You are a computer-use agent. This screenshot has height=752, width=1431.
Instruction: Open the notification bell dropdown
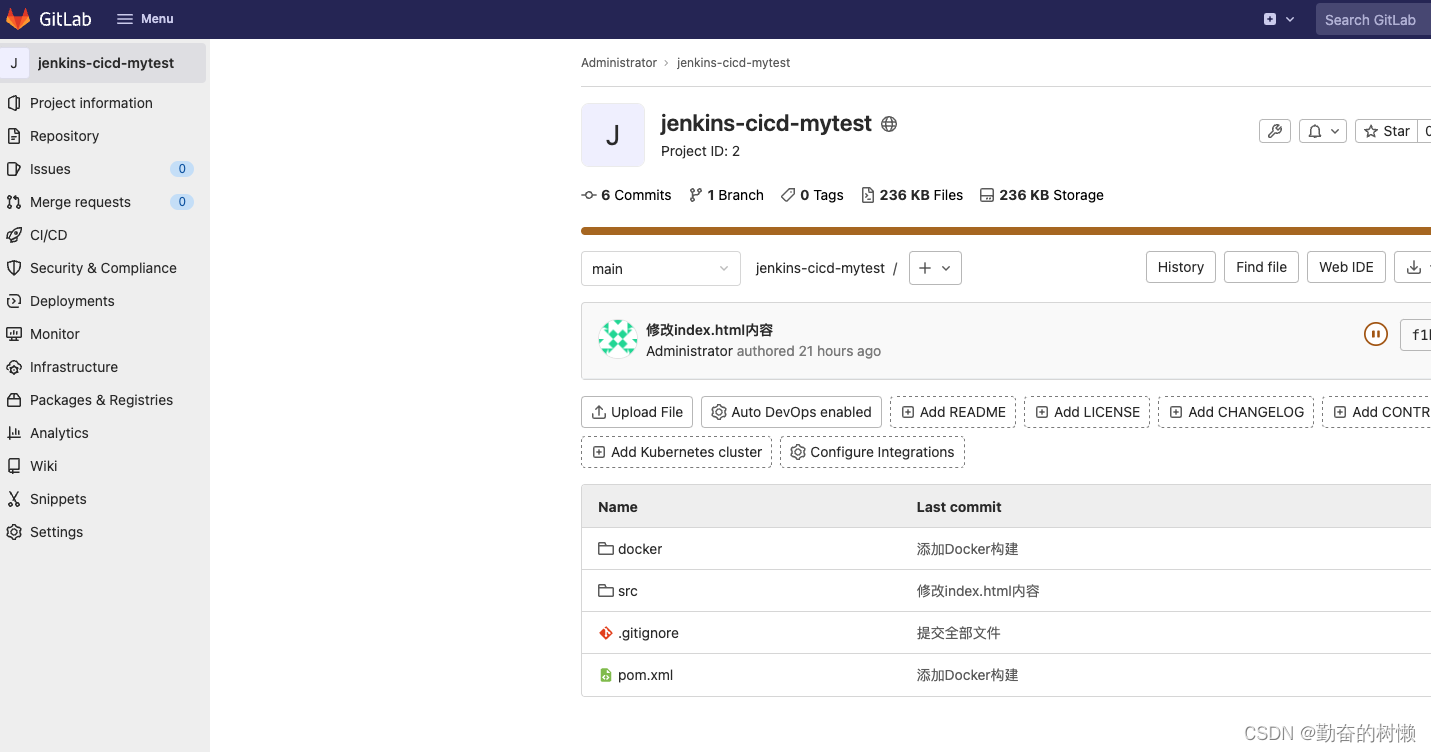pos(1322,131)
